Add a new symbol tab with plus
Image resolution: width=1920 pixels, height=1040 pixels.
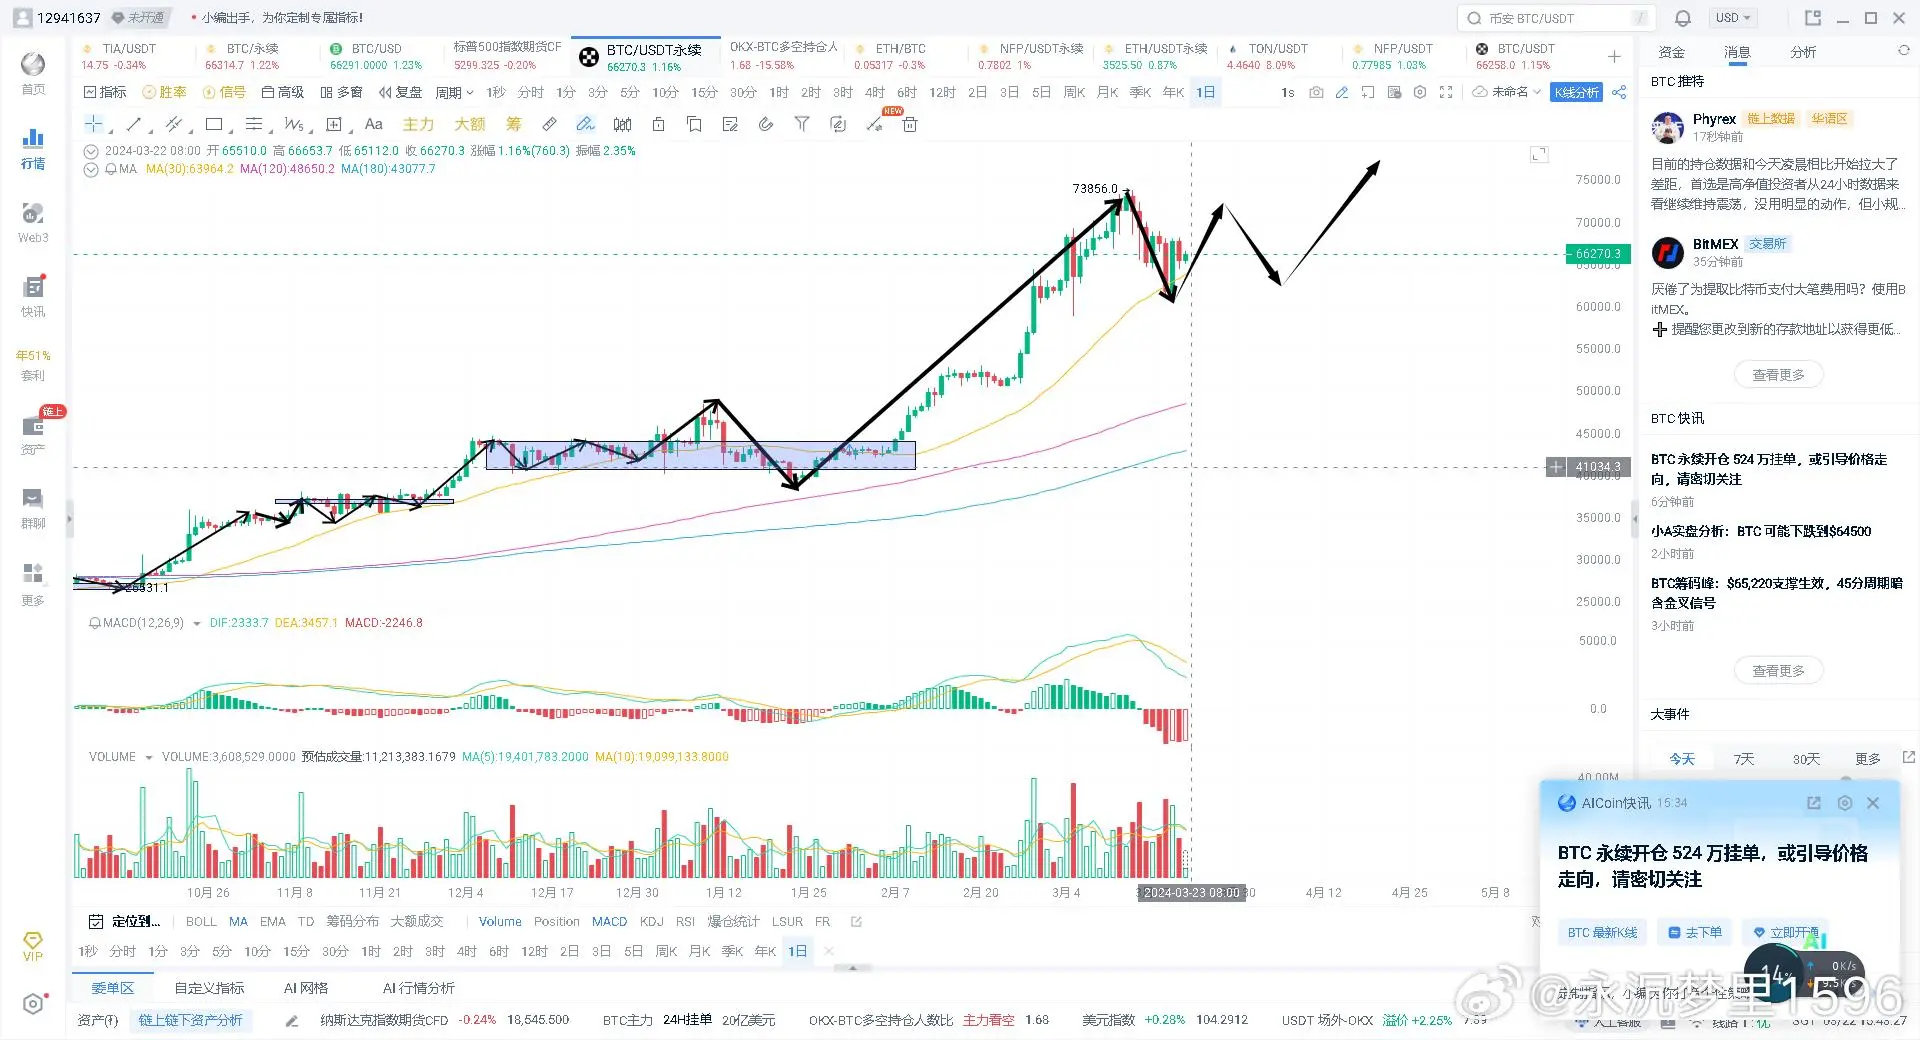tap(1614, 56)
